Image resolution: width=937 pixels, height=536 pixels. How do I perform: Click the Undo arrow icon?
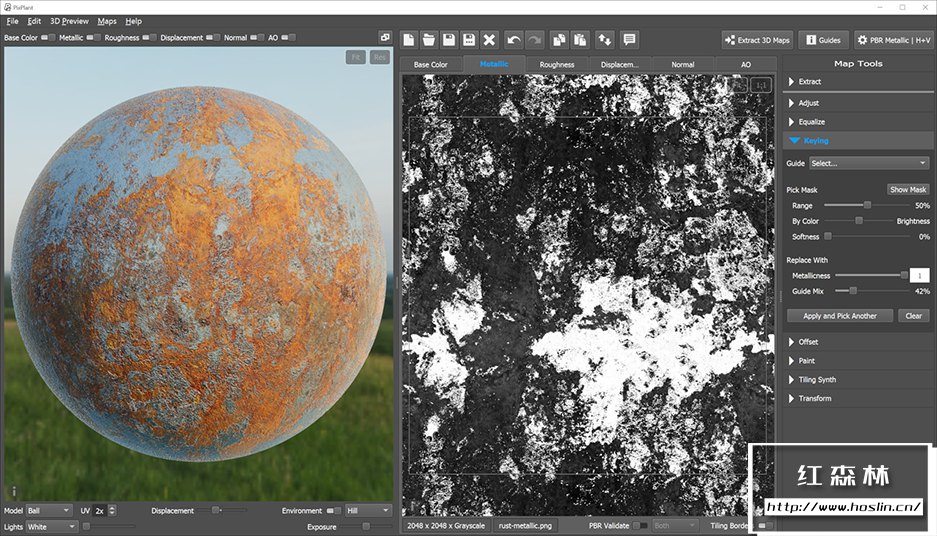[x=513, y=40]
